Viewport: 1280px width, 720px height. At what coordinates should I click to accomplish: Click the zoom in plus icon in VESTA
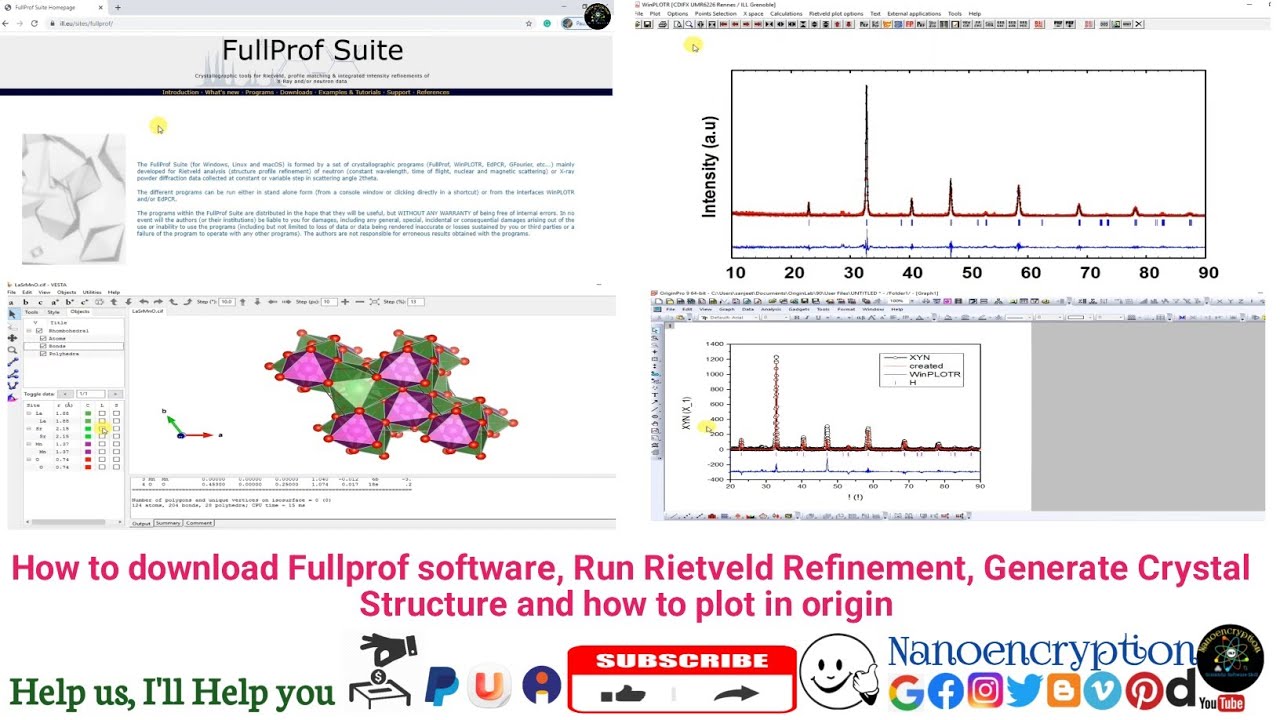tap(345, 301)
